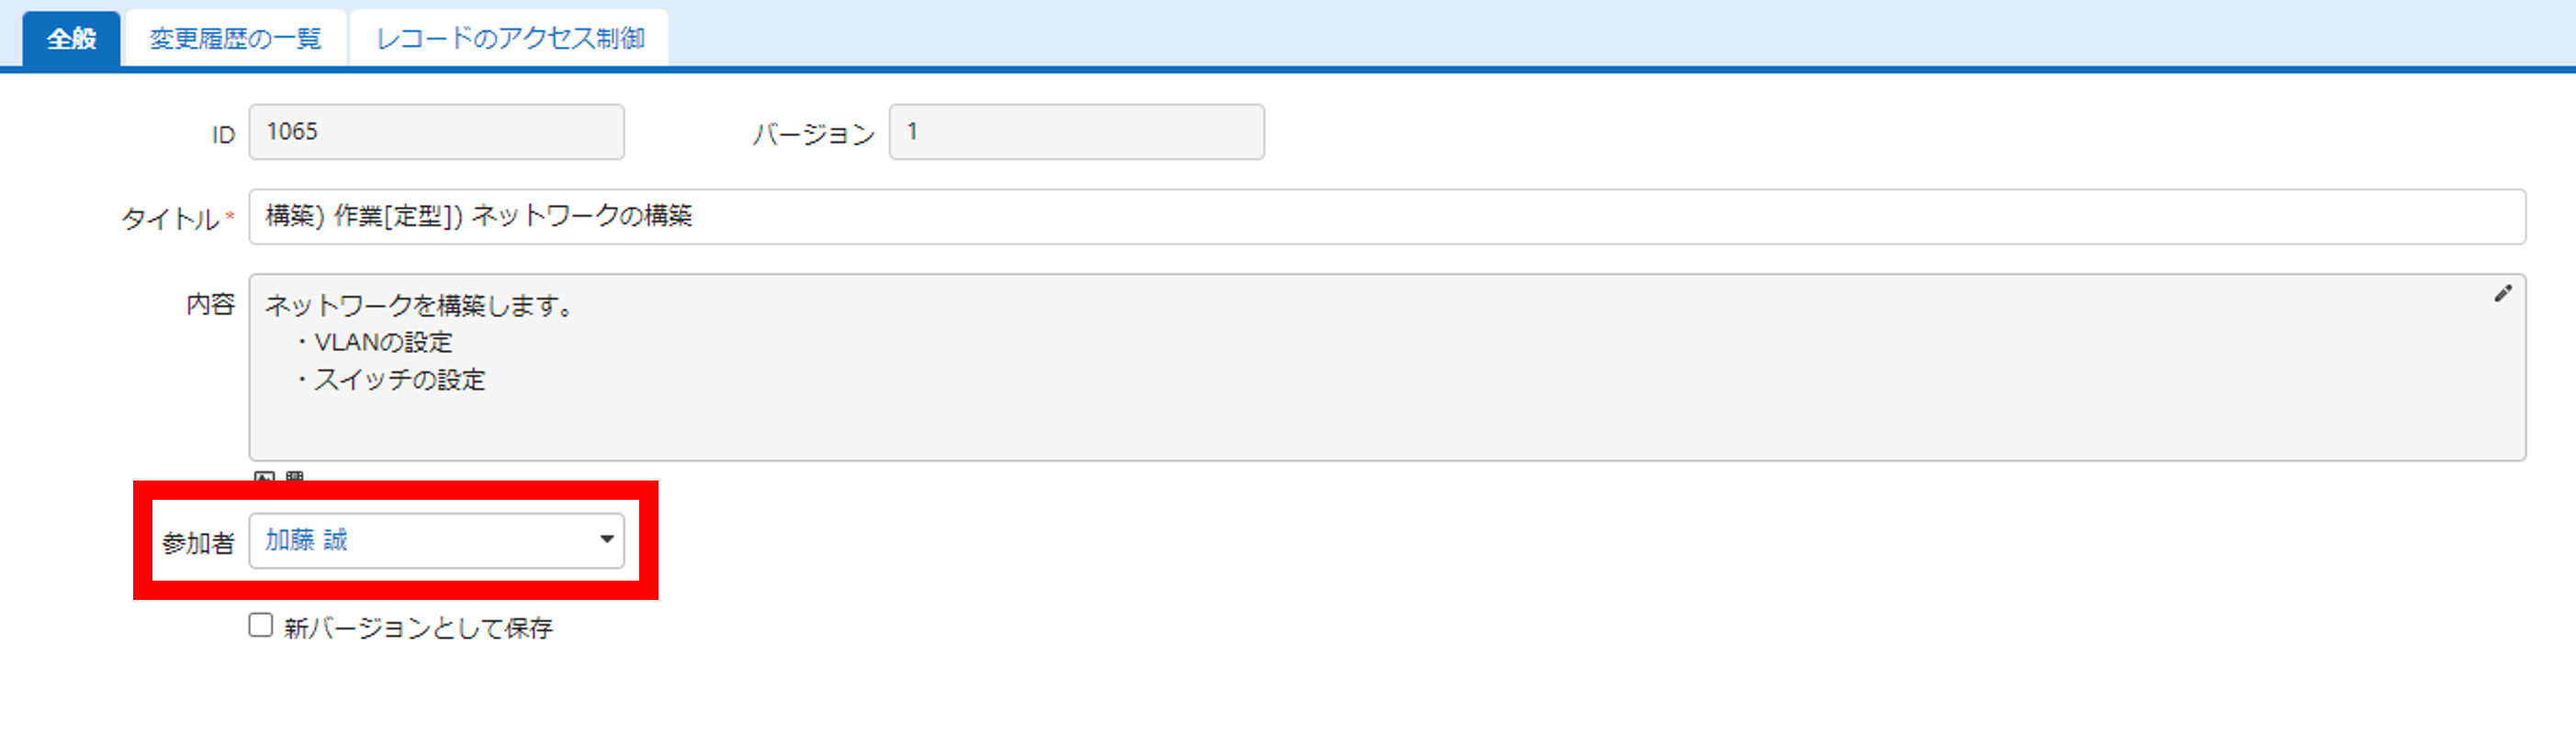Click the pencil edit icon in 内容
This screenshot has height=735, width=2576.
coord(2502,293)
